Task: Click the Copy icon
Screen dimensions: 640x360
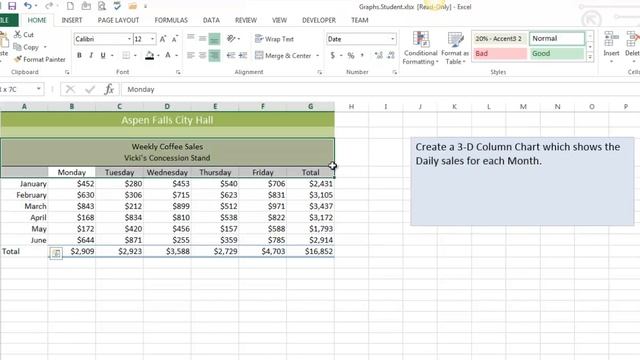Action: click(18, 47)
